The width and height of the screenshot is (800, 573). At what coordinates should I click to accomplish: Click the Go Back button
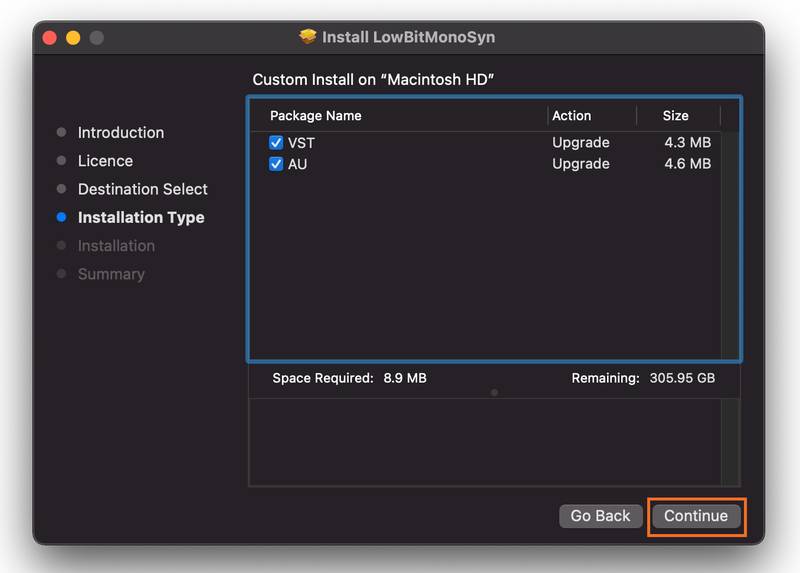pyautogui.click(x=600, y=516)
